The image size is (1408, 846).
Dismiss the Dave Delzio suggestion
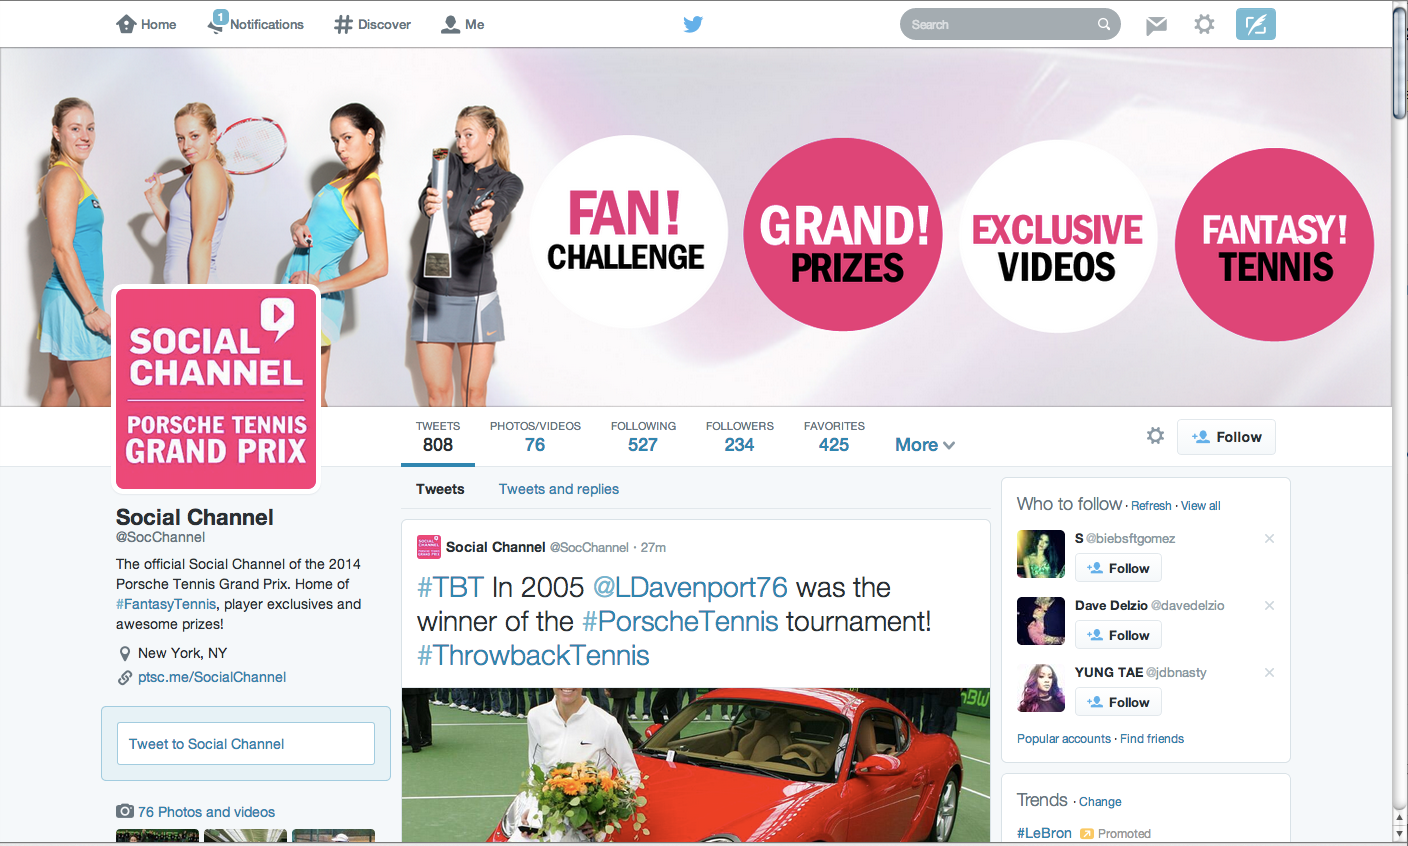click(x=1269, y=606)
